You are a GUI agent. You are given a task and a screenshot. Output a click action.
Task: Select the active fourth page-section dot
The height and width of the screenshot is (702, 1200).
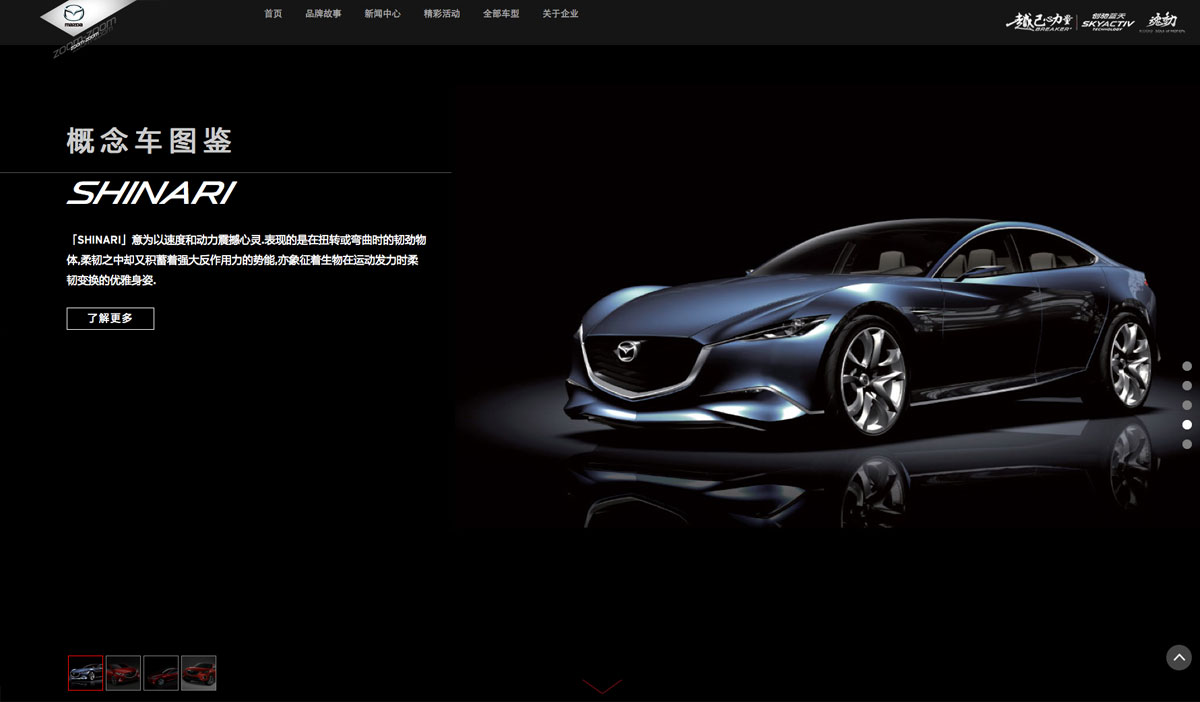[x=1187, y=424]
